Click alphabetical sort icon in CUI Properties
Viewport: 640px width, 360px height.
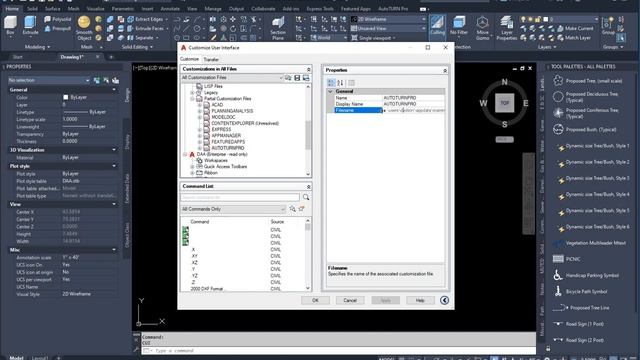coord(340,83)
